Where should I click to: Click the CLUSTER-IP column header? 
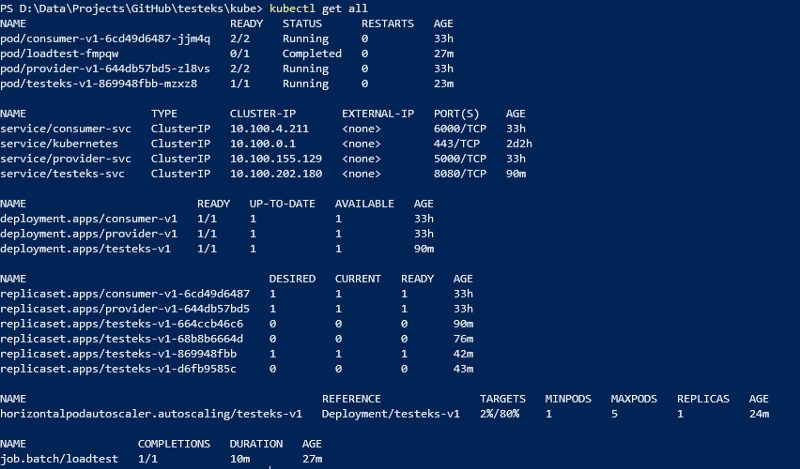[263, 114]
